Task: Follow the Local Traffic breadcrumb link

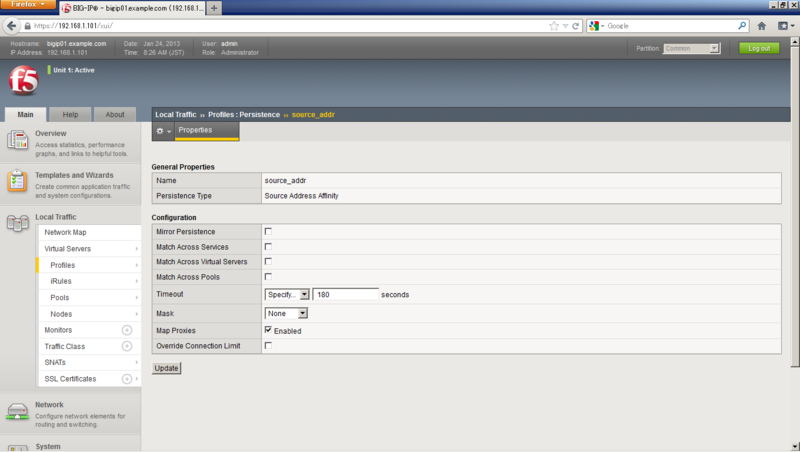Action: coord(176,115)
